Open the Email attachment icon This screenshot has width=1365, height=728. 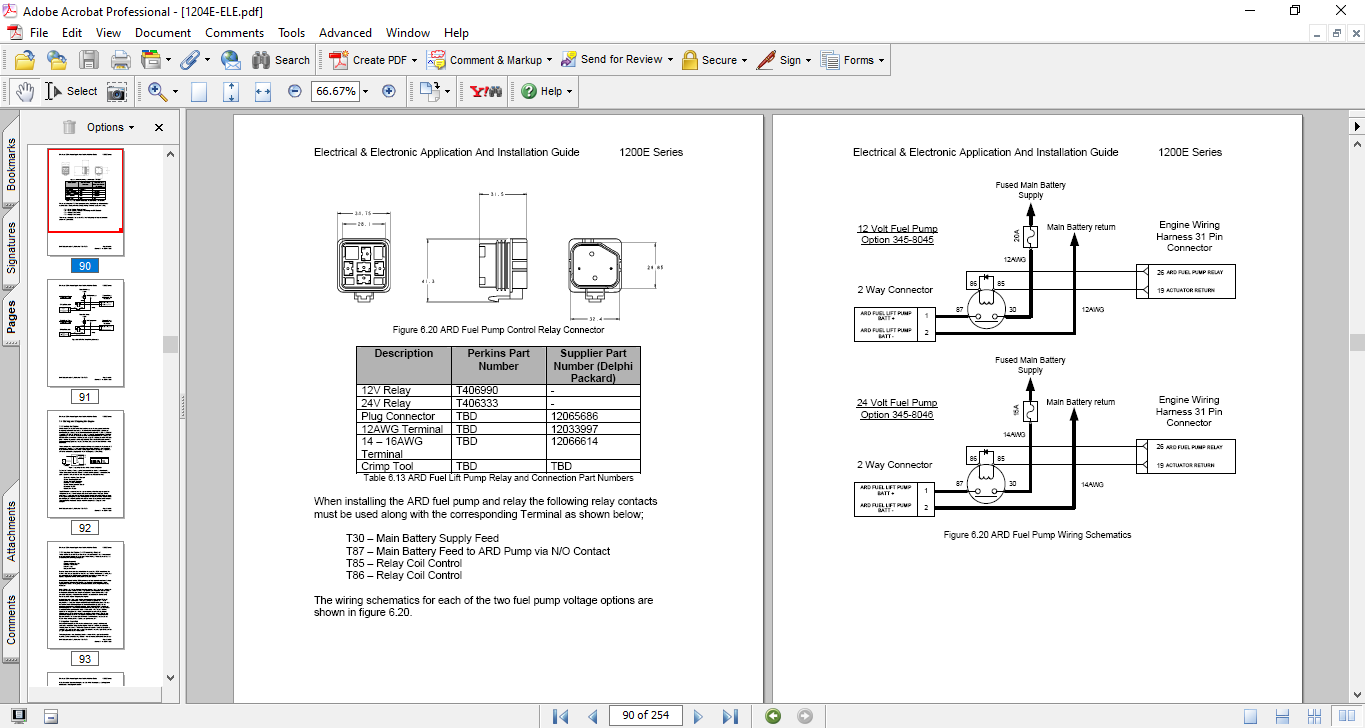pyautogui.click(x=231, y=59)
